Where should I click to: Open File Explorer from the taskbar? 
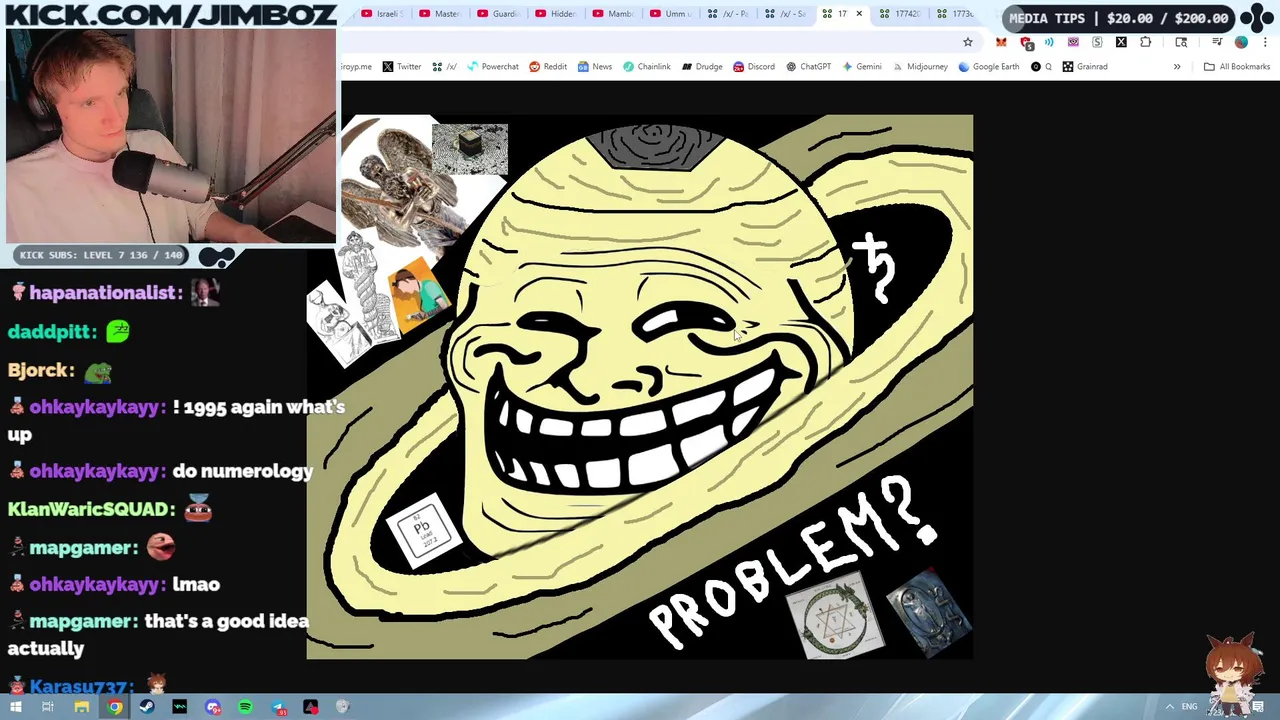(82, 707)
